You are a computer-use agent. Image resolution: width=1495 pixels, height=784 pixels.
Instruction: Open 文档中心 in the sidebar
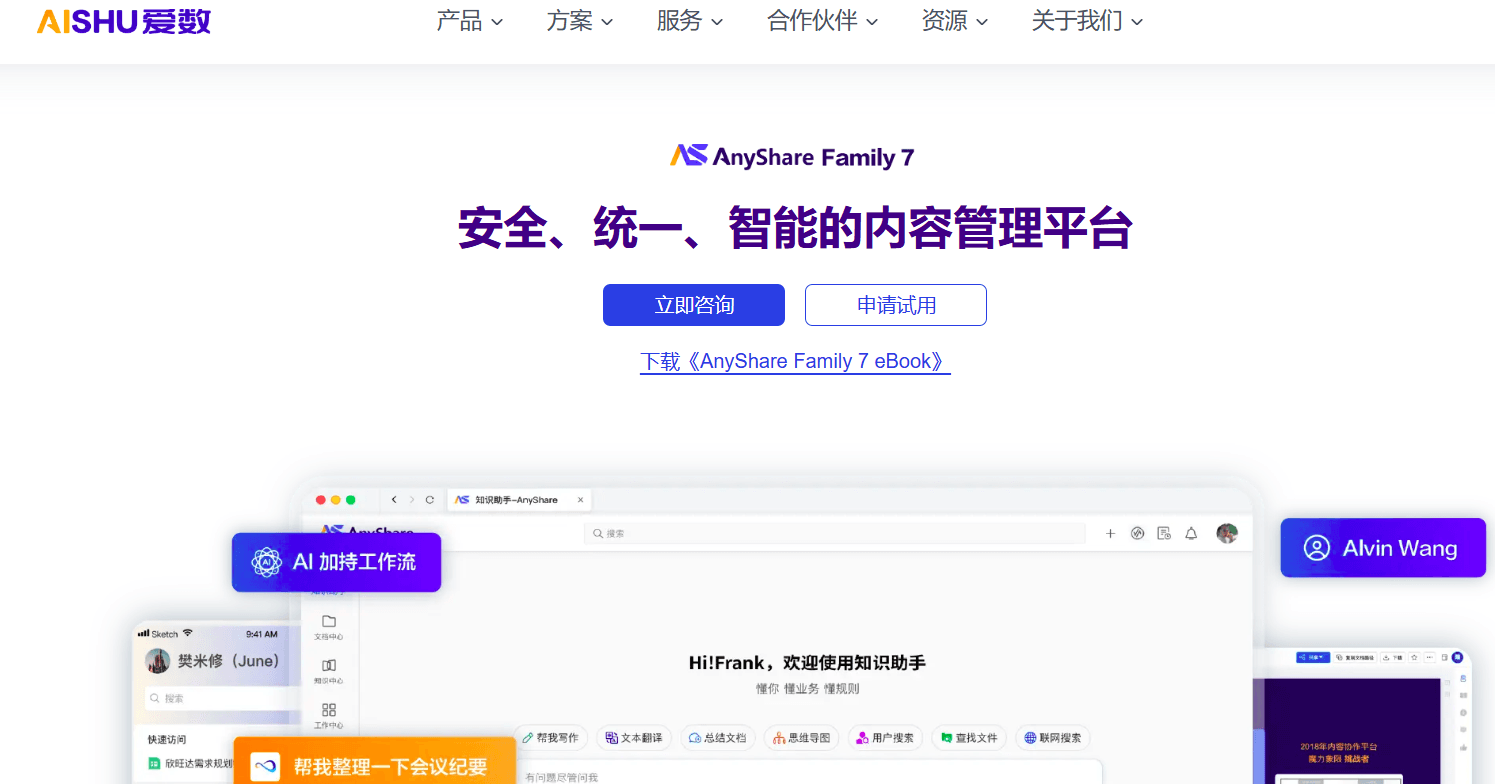point(329,627)
